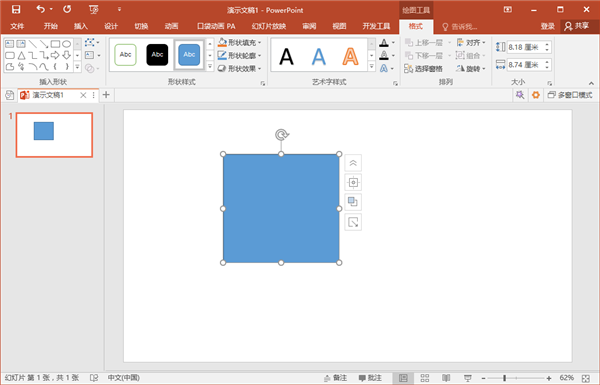Click the 告诉我 tell me search box
The image size is (600, 385).
click(x=460, y=27)
